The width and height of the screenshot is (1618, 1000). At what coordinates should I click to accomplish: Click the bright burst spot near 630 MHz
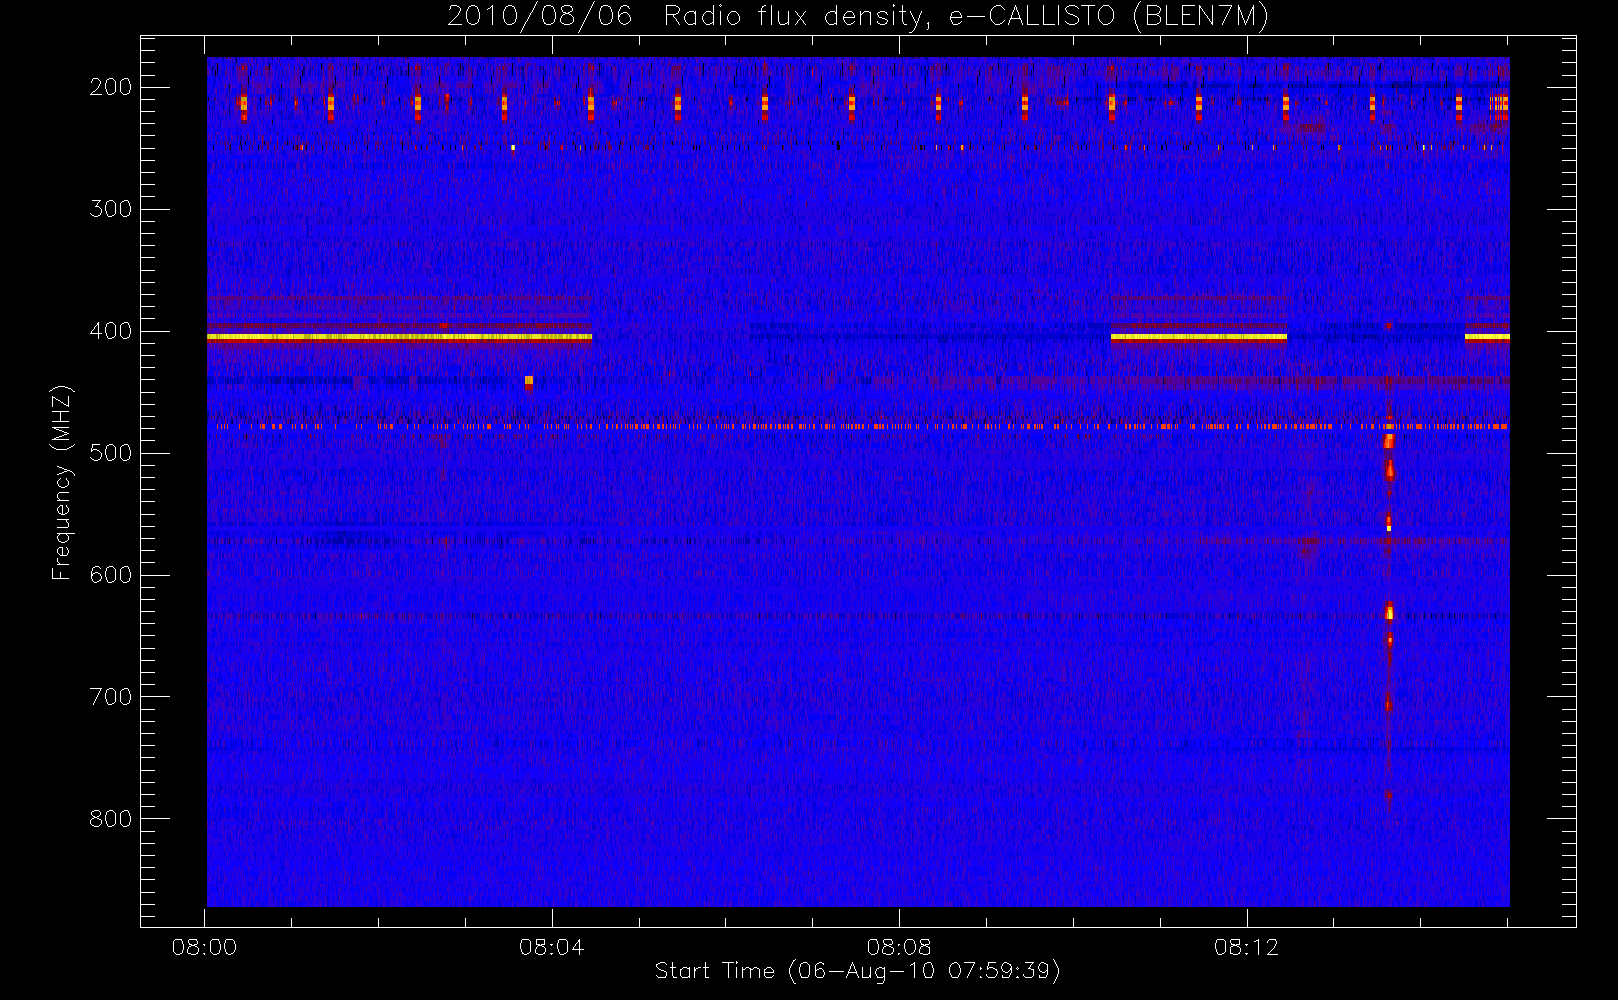coord(1389,612)
